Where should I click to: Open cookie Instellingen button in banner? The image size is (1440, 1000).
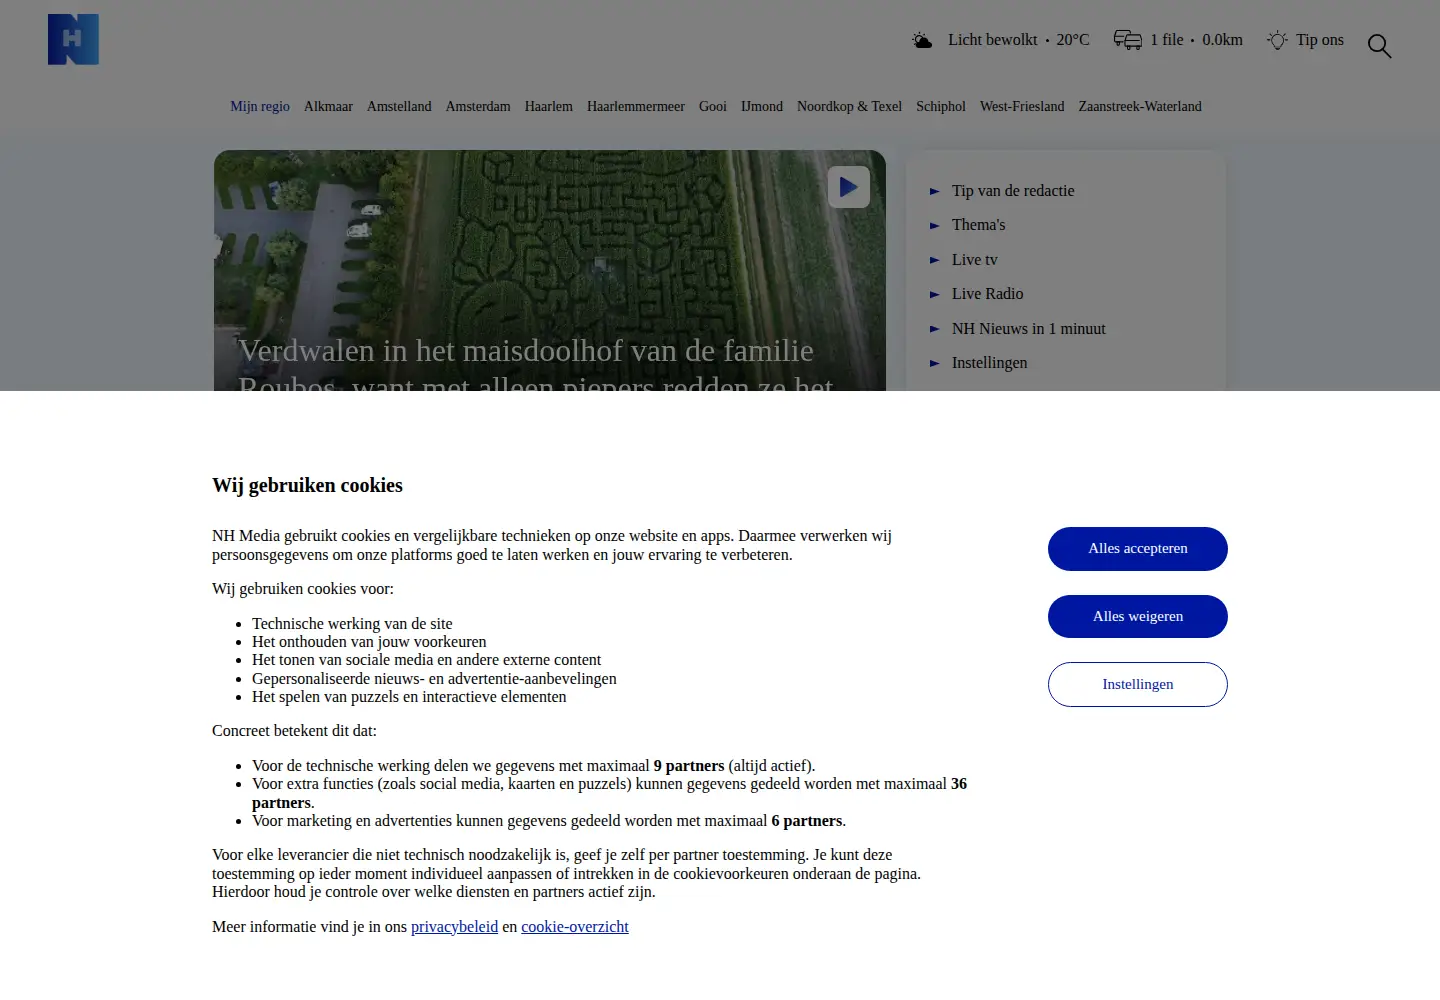1138,684
